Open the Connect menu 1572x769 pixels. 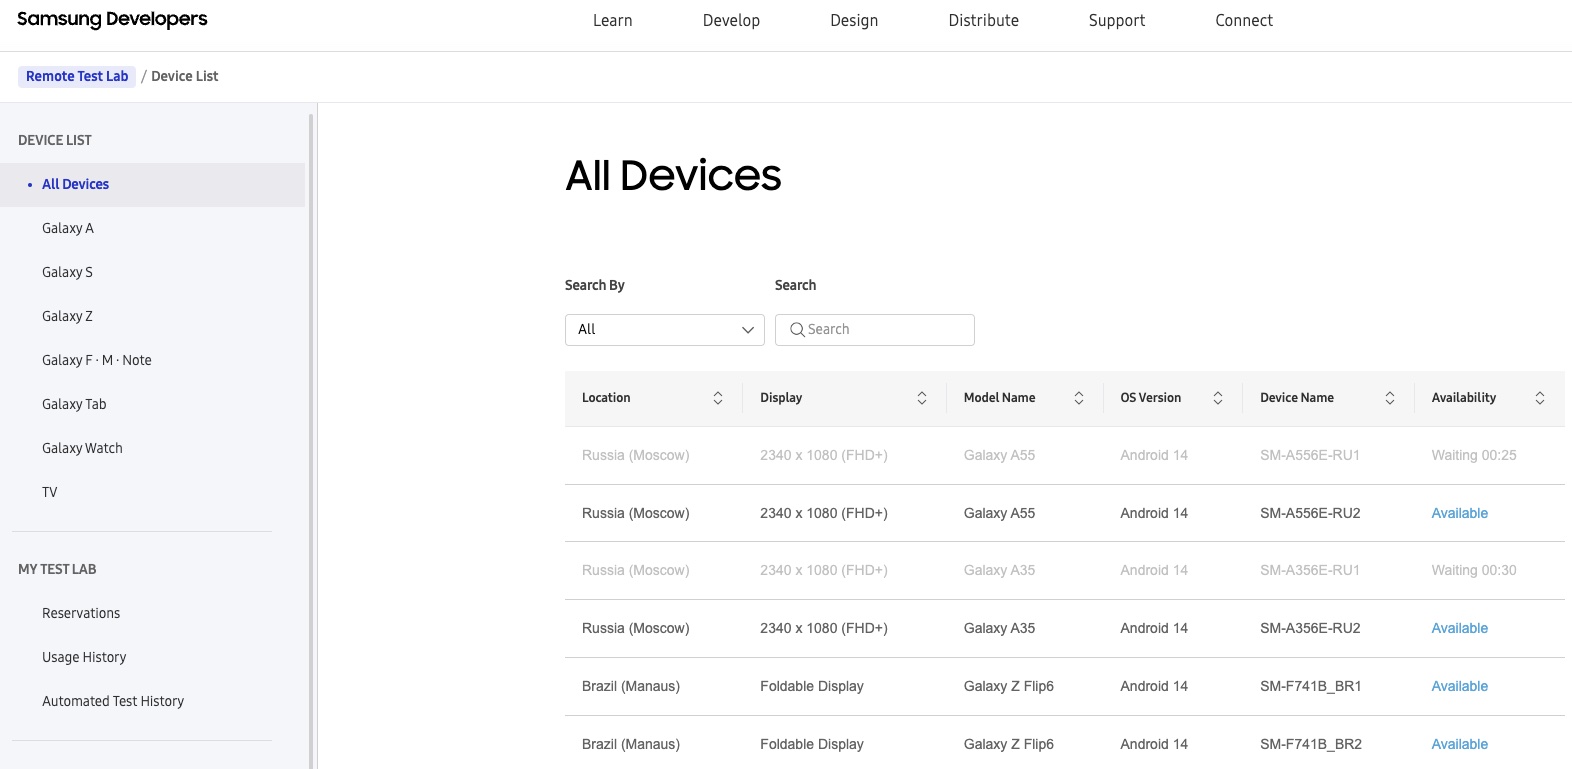pos(1244,21)
